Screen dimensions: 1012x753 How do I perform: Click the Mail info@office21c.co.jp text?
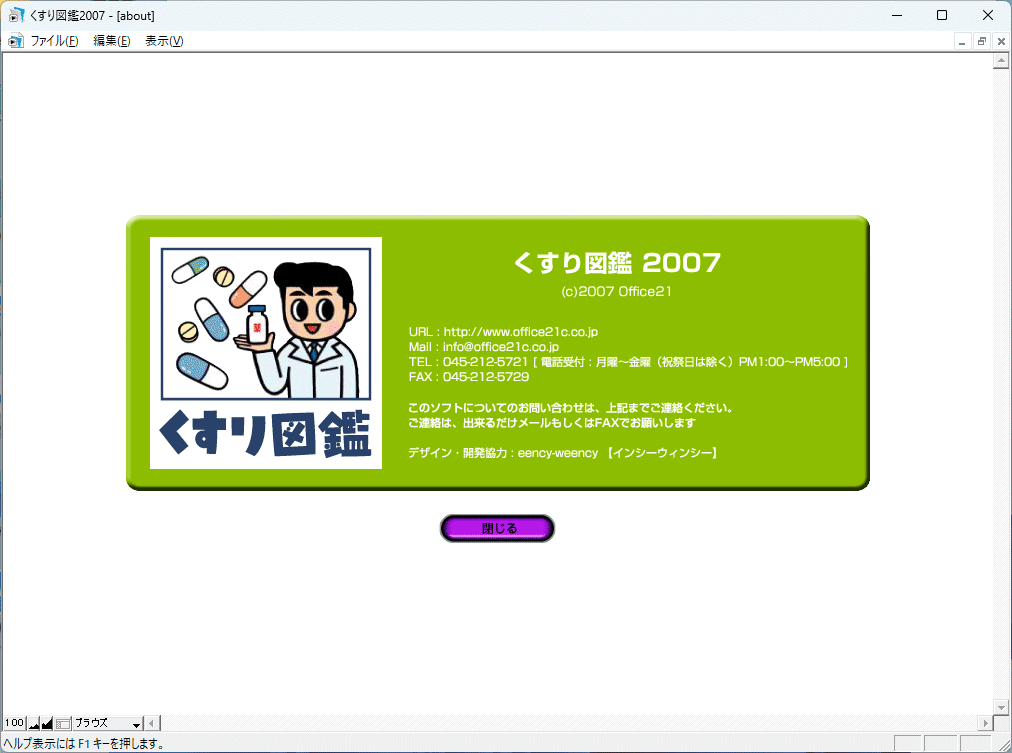coord(484,346)
